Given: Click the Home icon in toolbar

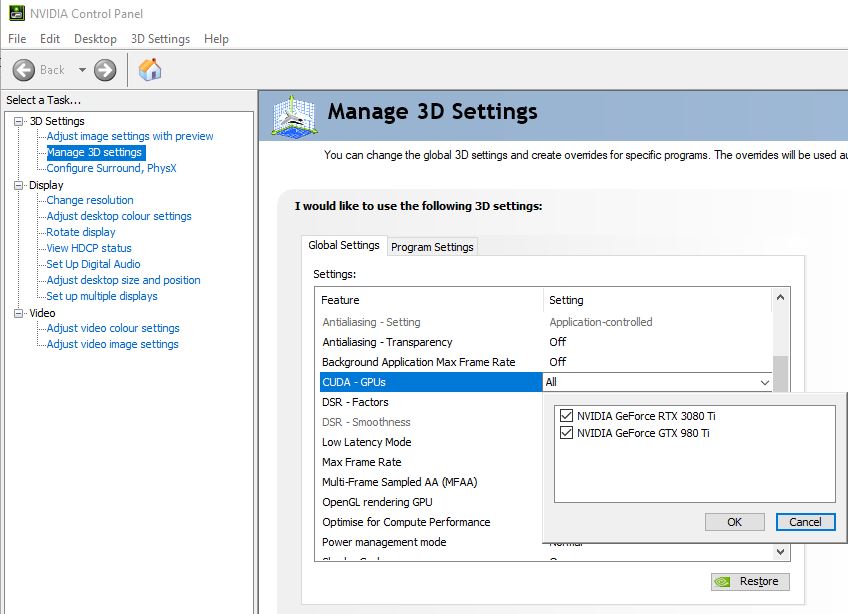Looking at the screenshot, I should point(150,70).
